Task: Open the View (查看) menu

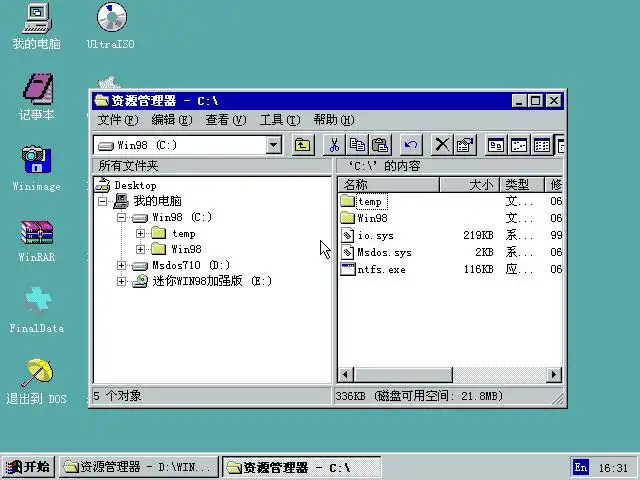Action: tap(226, 120)
